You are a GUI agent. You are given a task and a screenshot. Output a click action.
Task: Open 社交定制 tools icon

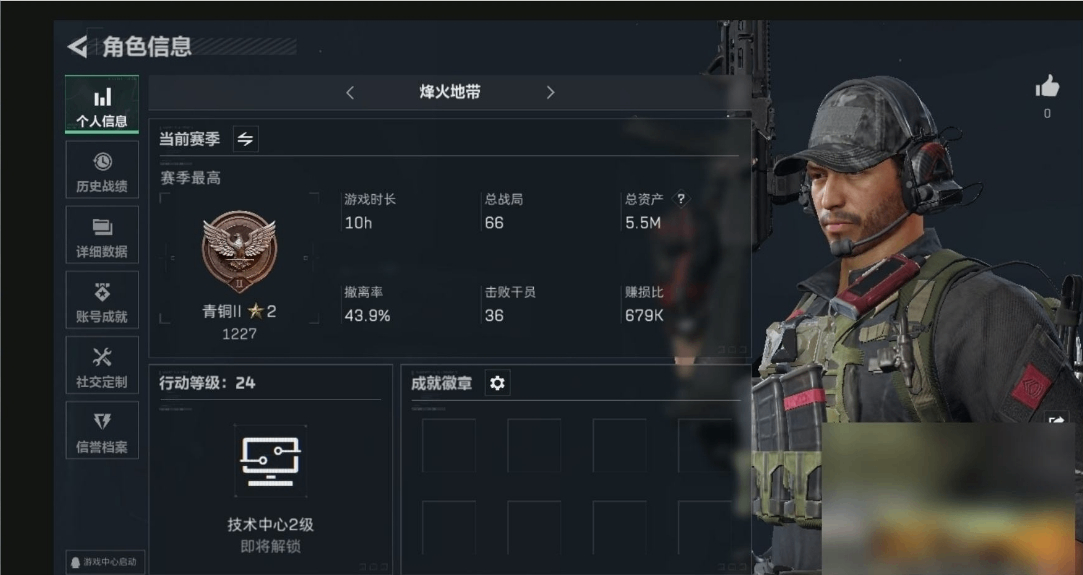point(102,365)
